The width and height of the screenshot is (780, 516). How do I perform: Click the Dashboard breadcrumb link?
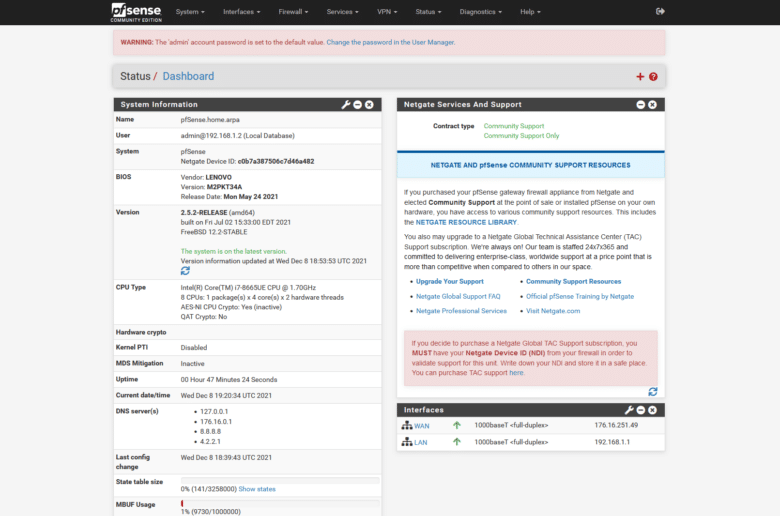pyautogui.click(x=188, y=76)
